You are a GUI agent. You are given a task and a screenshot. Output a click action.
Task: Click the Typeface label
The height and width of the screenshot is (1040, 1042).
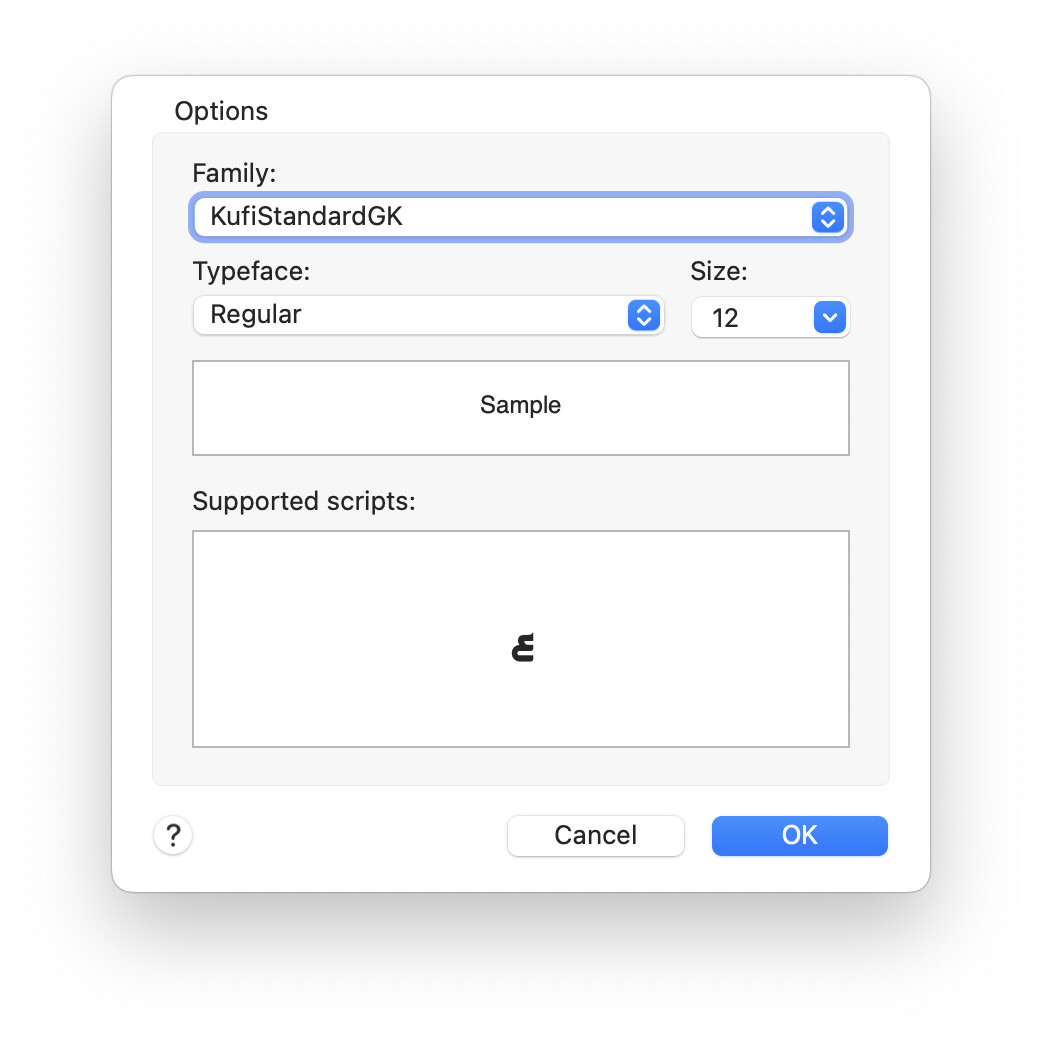(x=251, y=271)
